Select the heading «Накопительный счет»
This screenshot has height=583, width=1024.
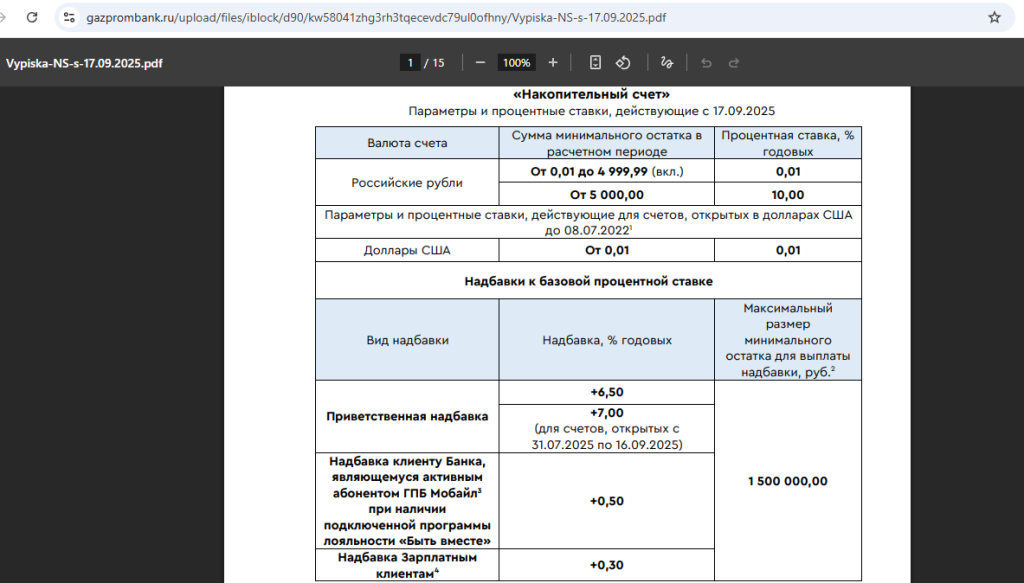pyautogui.click(x=592, y=95)
